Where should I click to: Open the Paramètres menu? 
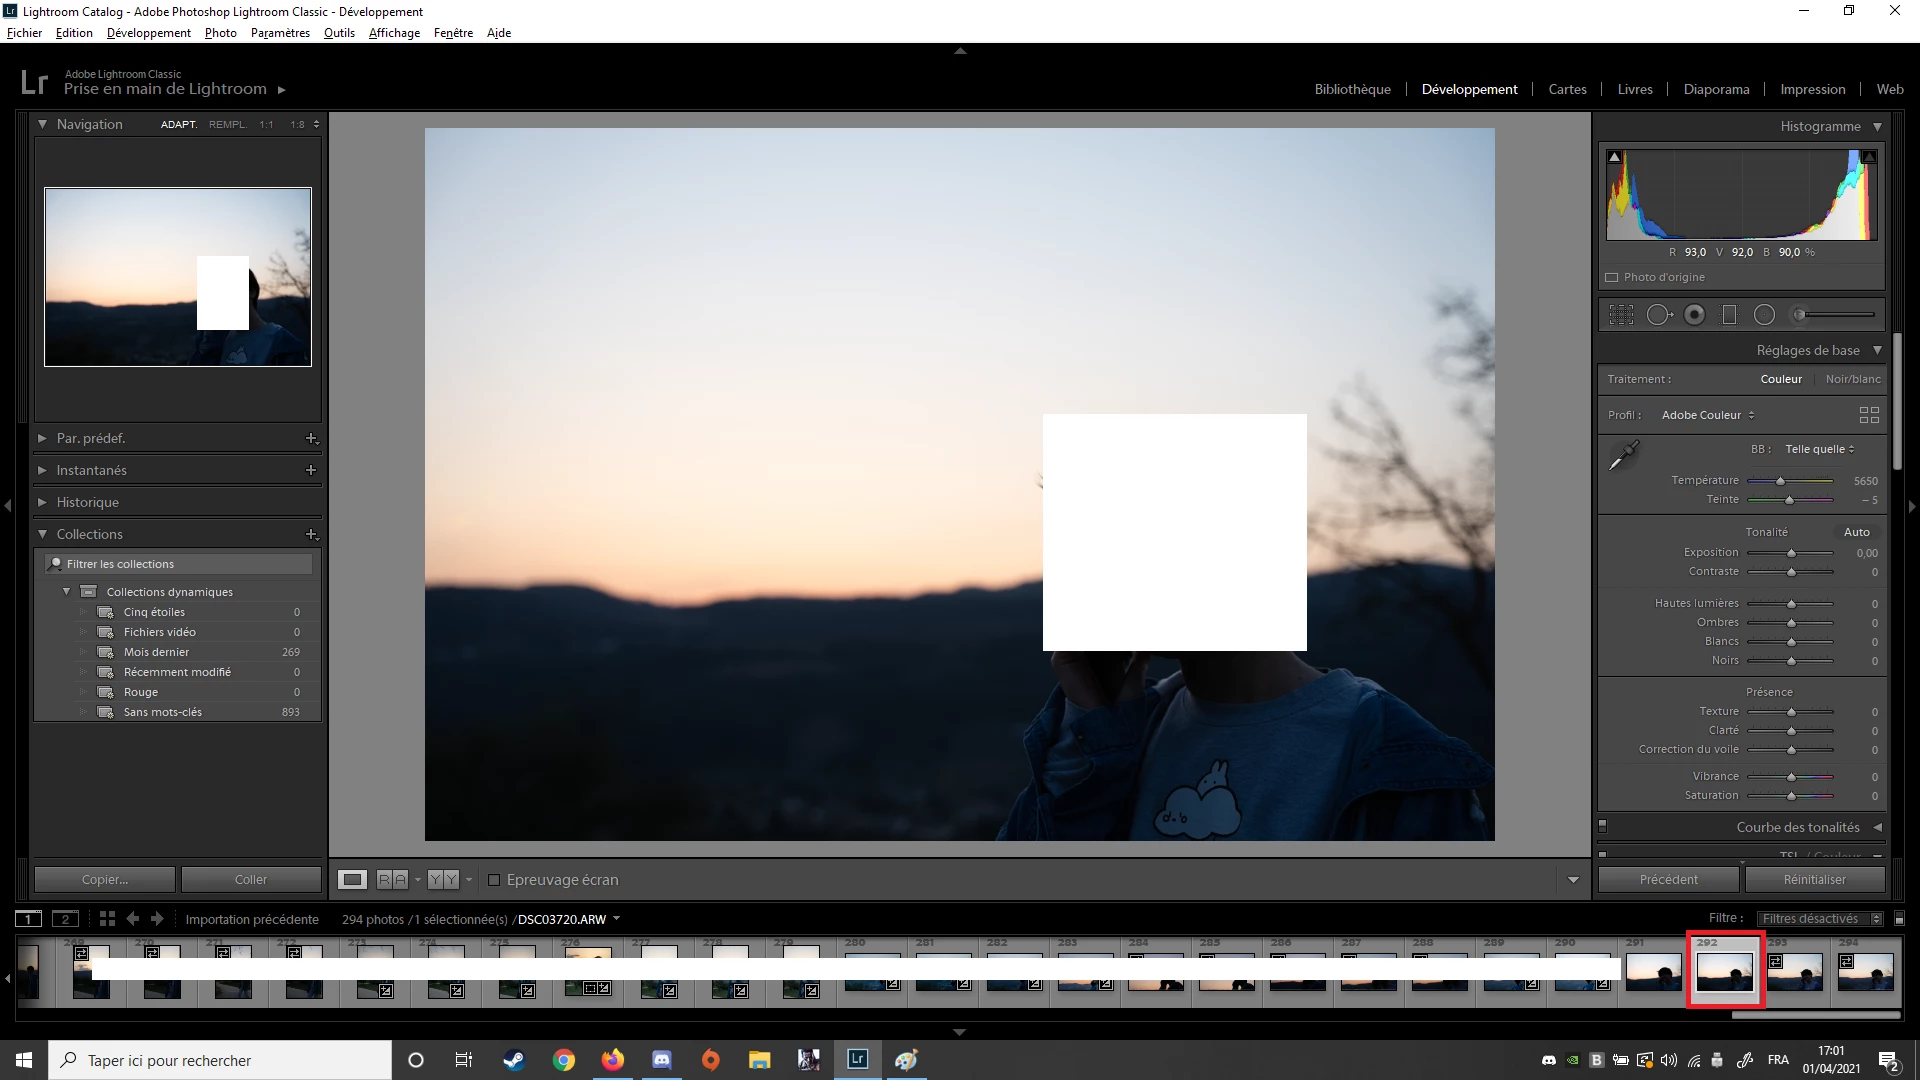pyautogui.click(x=280, y=33)
